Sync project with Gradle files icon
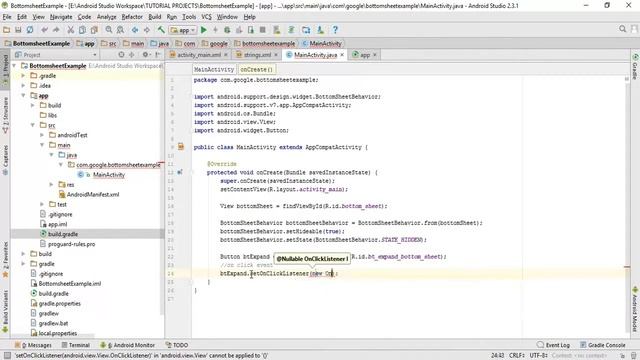Viewport: 640px width, 360px height. [x=291, y=30]
